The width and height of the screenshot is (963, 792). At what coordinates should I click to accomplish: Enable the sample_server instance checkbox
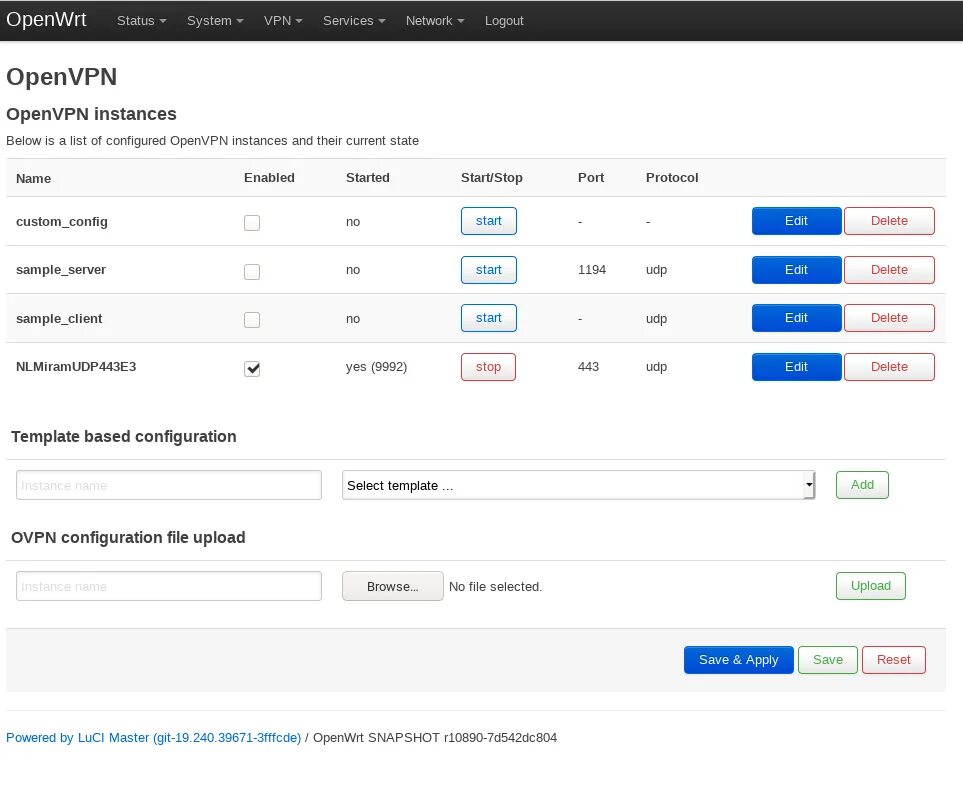(252, 270)
